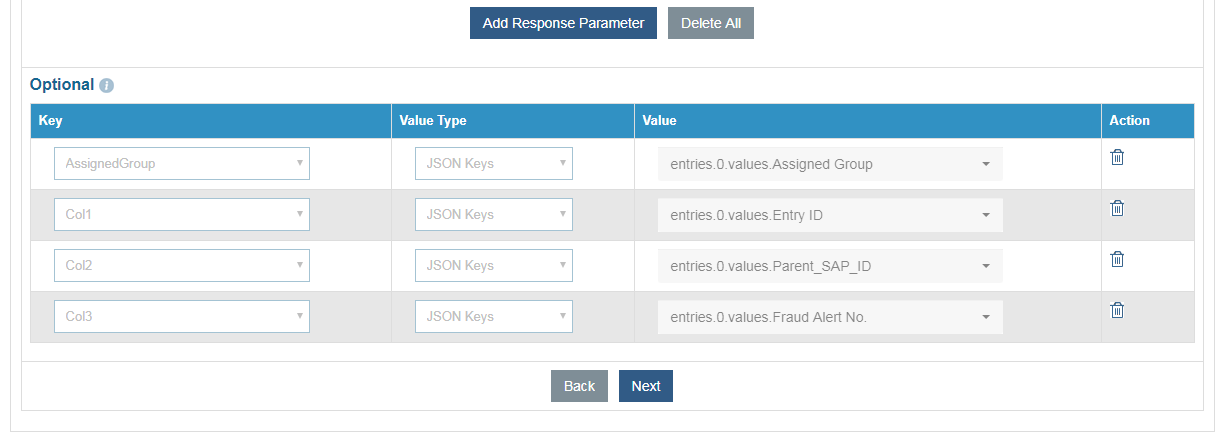Open the Col2 key dropdown

click(182, 266)
